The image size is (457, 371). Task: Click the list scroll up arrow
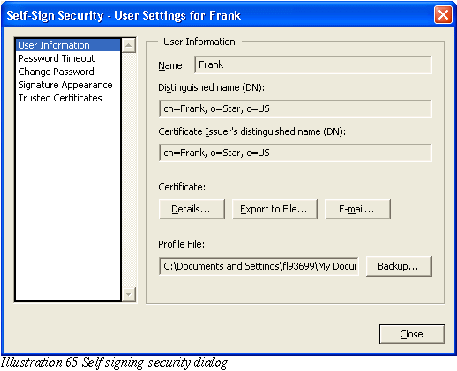click(129, 45)
